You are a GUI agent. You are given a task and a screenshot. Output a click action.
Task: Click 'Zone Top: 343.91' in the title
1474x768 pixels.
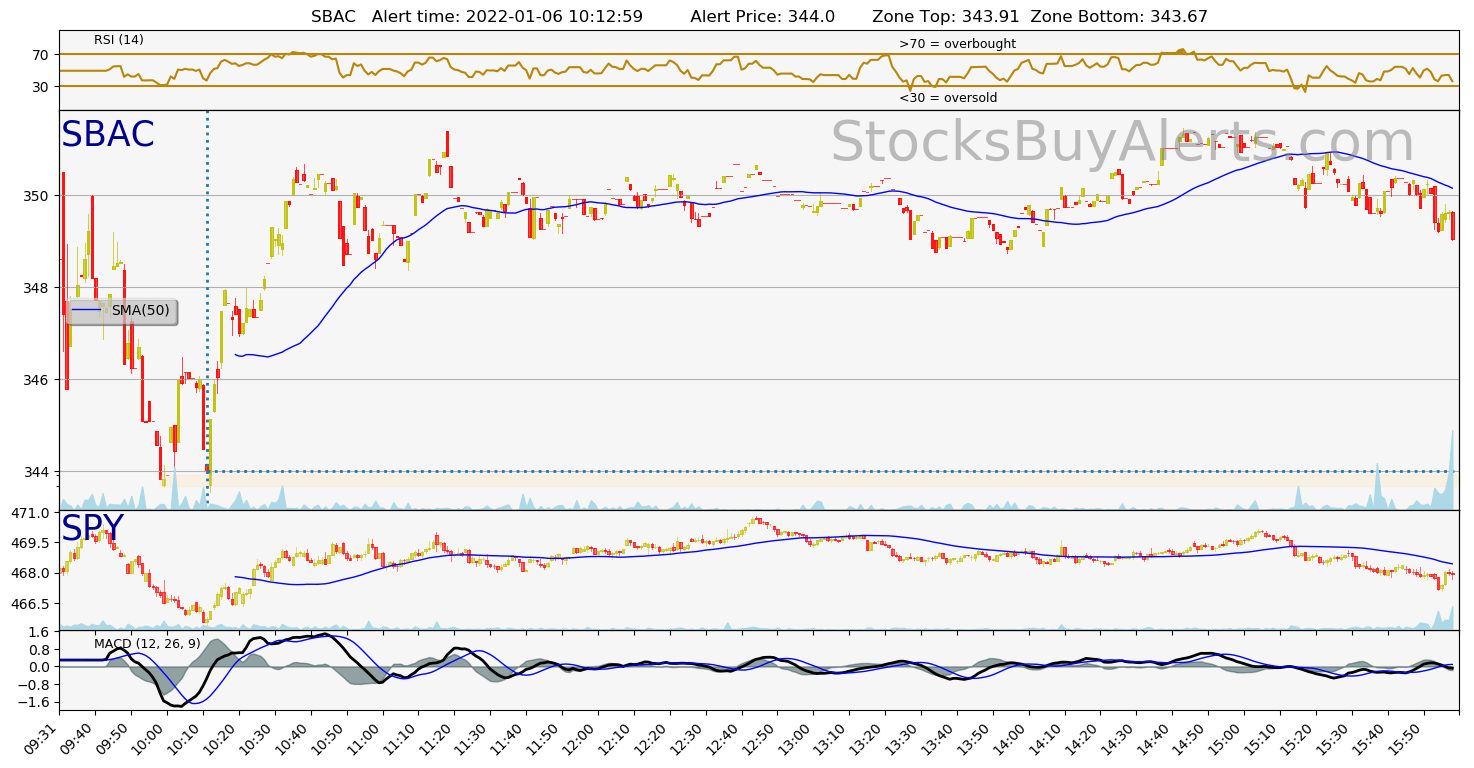(x=946, y=17)
